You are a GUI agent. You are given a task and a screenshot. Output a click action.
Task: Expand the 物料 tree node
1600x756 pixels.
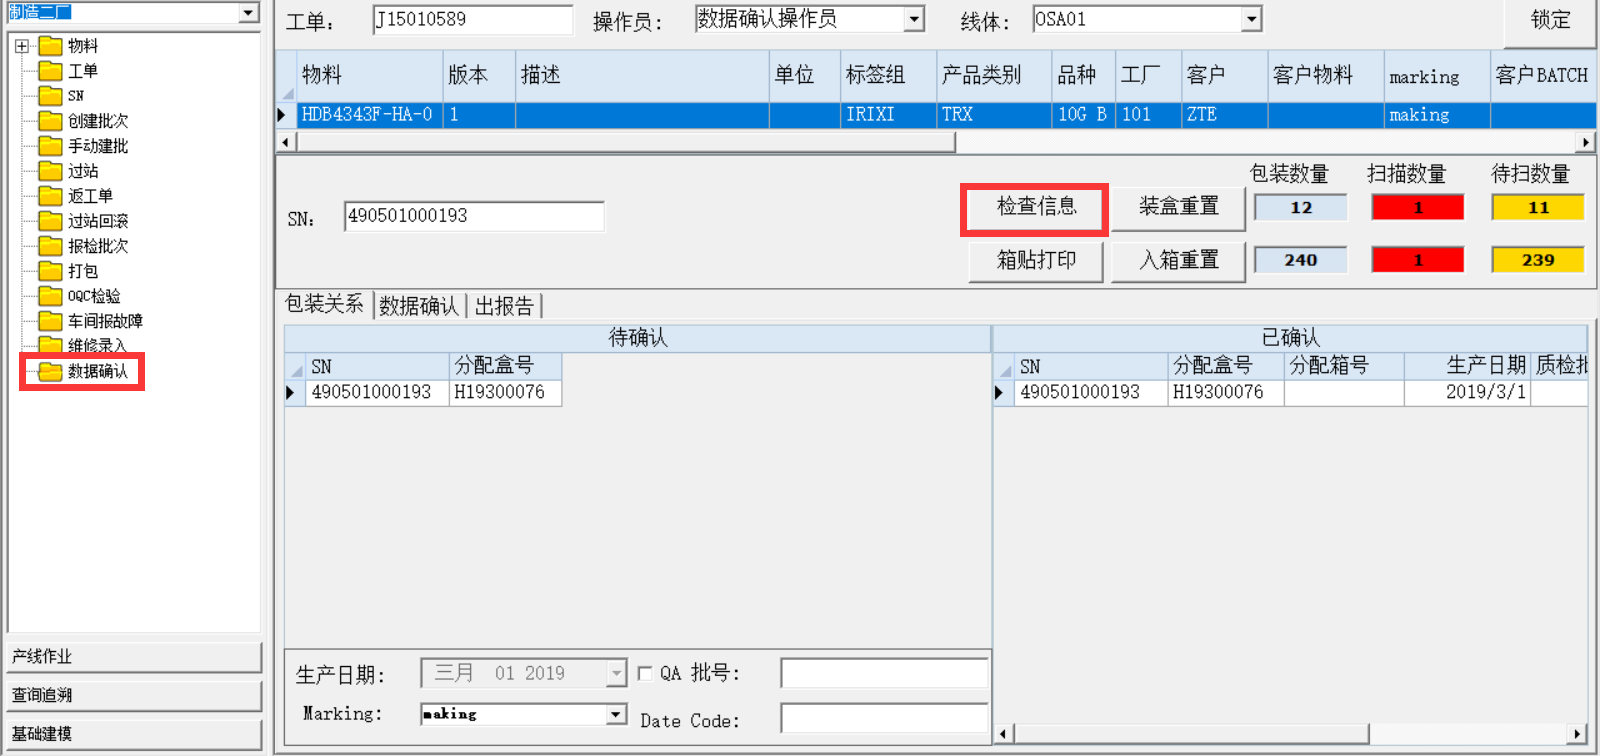(x=22, y=46)
